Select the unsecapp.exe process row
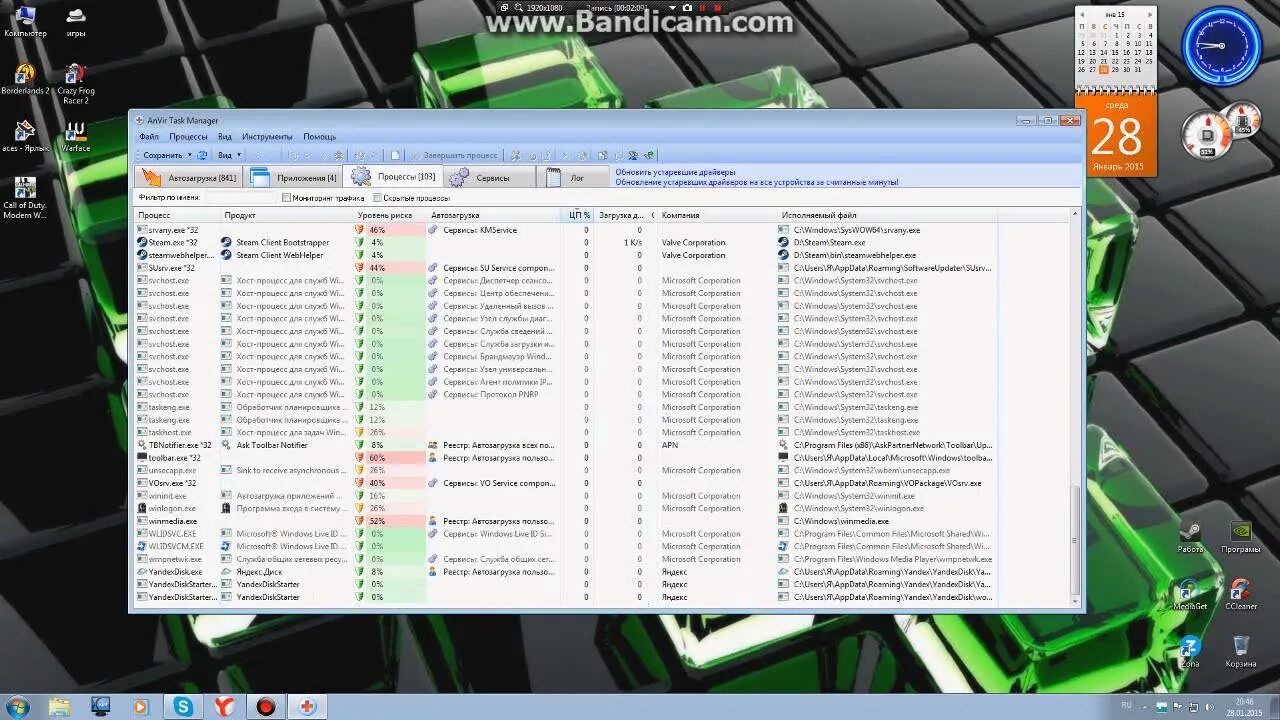The height and width of the screenshot is (720, 1280). coord(566,470)
